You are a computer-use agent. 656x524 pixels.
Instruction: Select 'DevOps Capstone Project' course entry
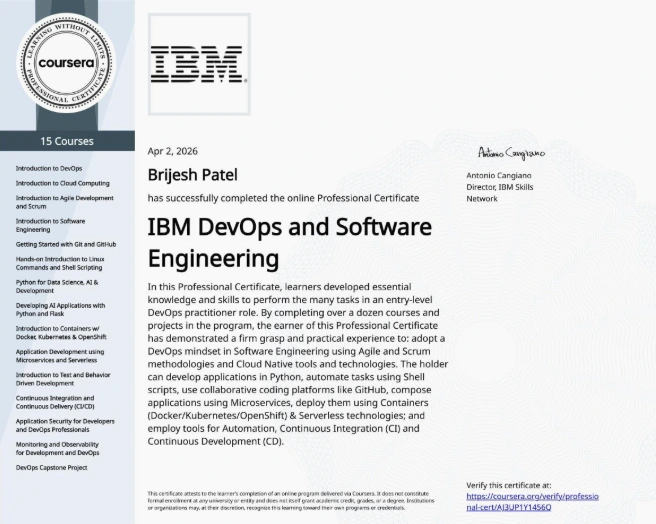[x=51, y=467]
